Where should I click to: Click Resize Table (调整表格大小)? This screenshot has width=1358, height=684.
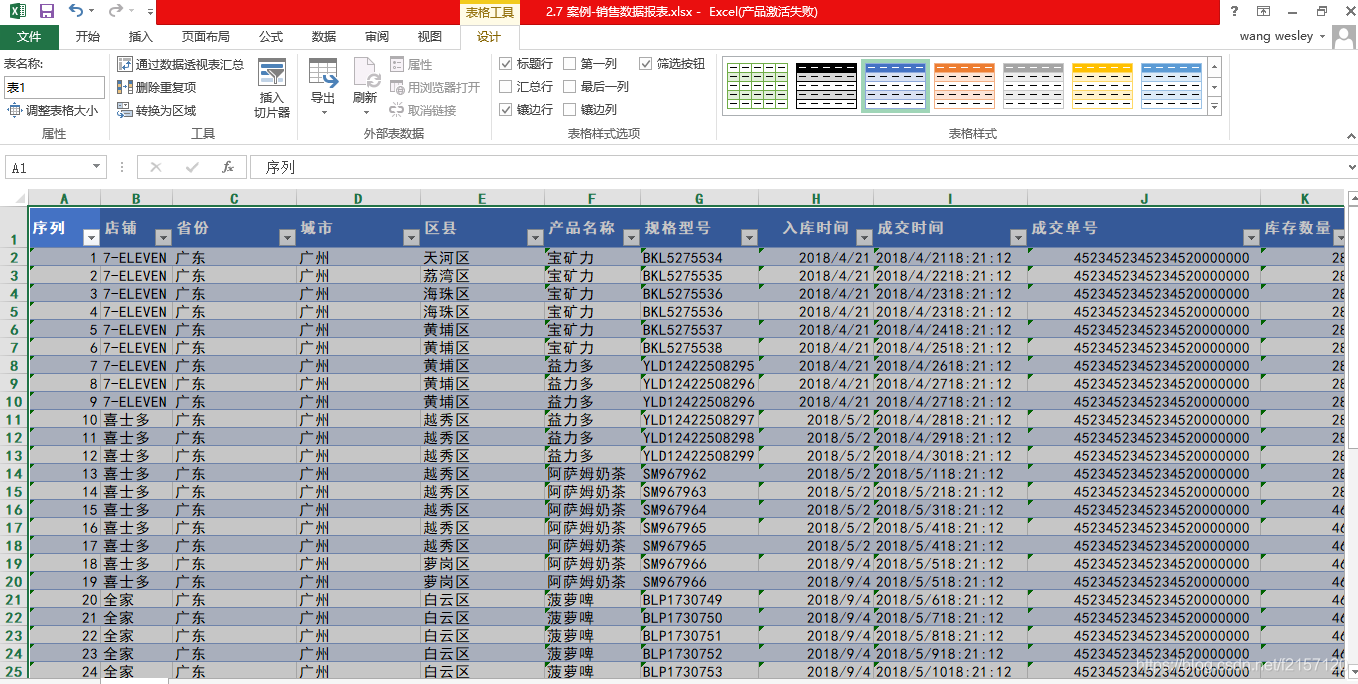53,110
